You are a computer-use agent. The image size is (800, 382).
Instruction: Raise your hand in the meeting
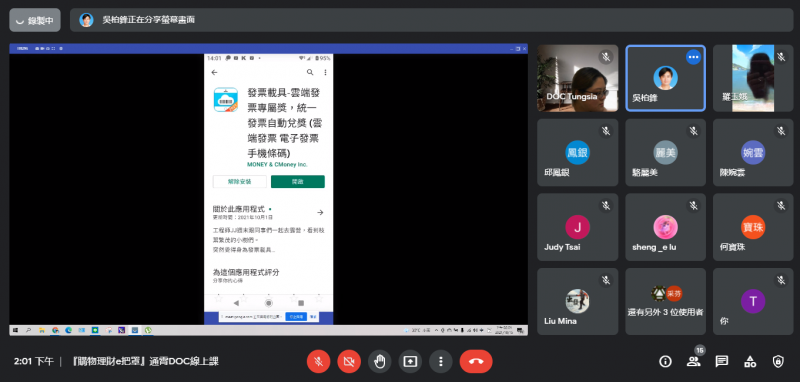pos(380,362)
